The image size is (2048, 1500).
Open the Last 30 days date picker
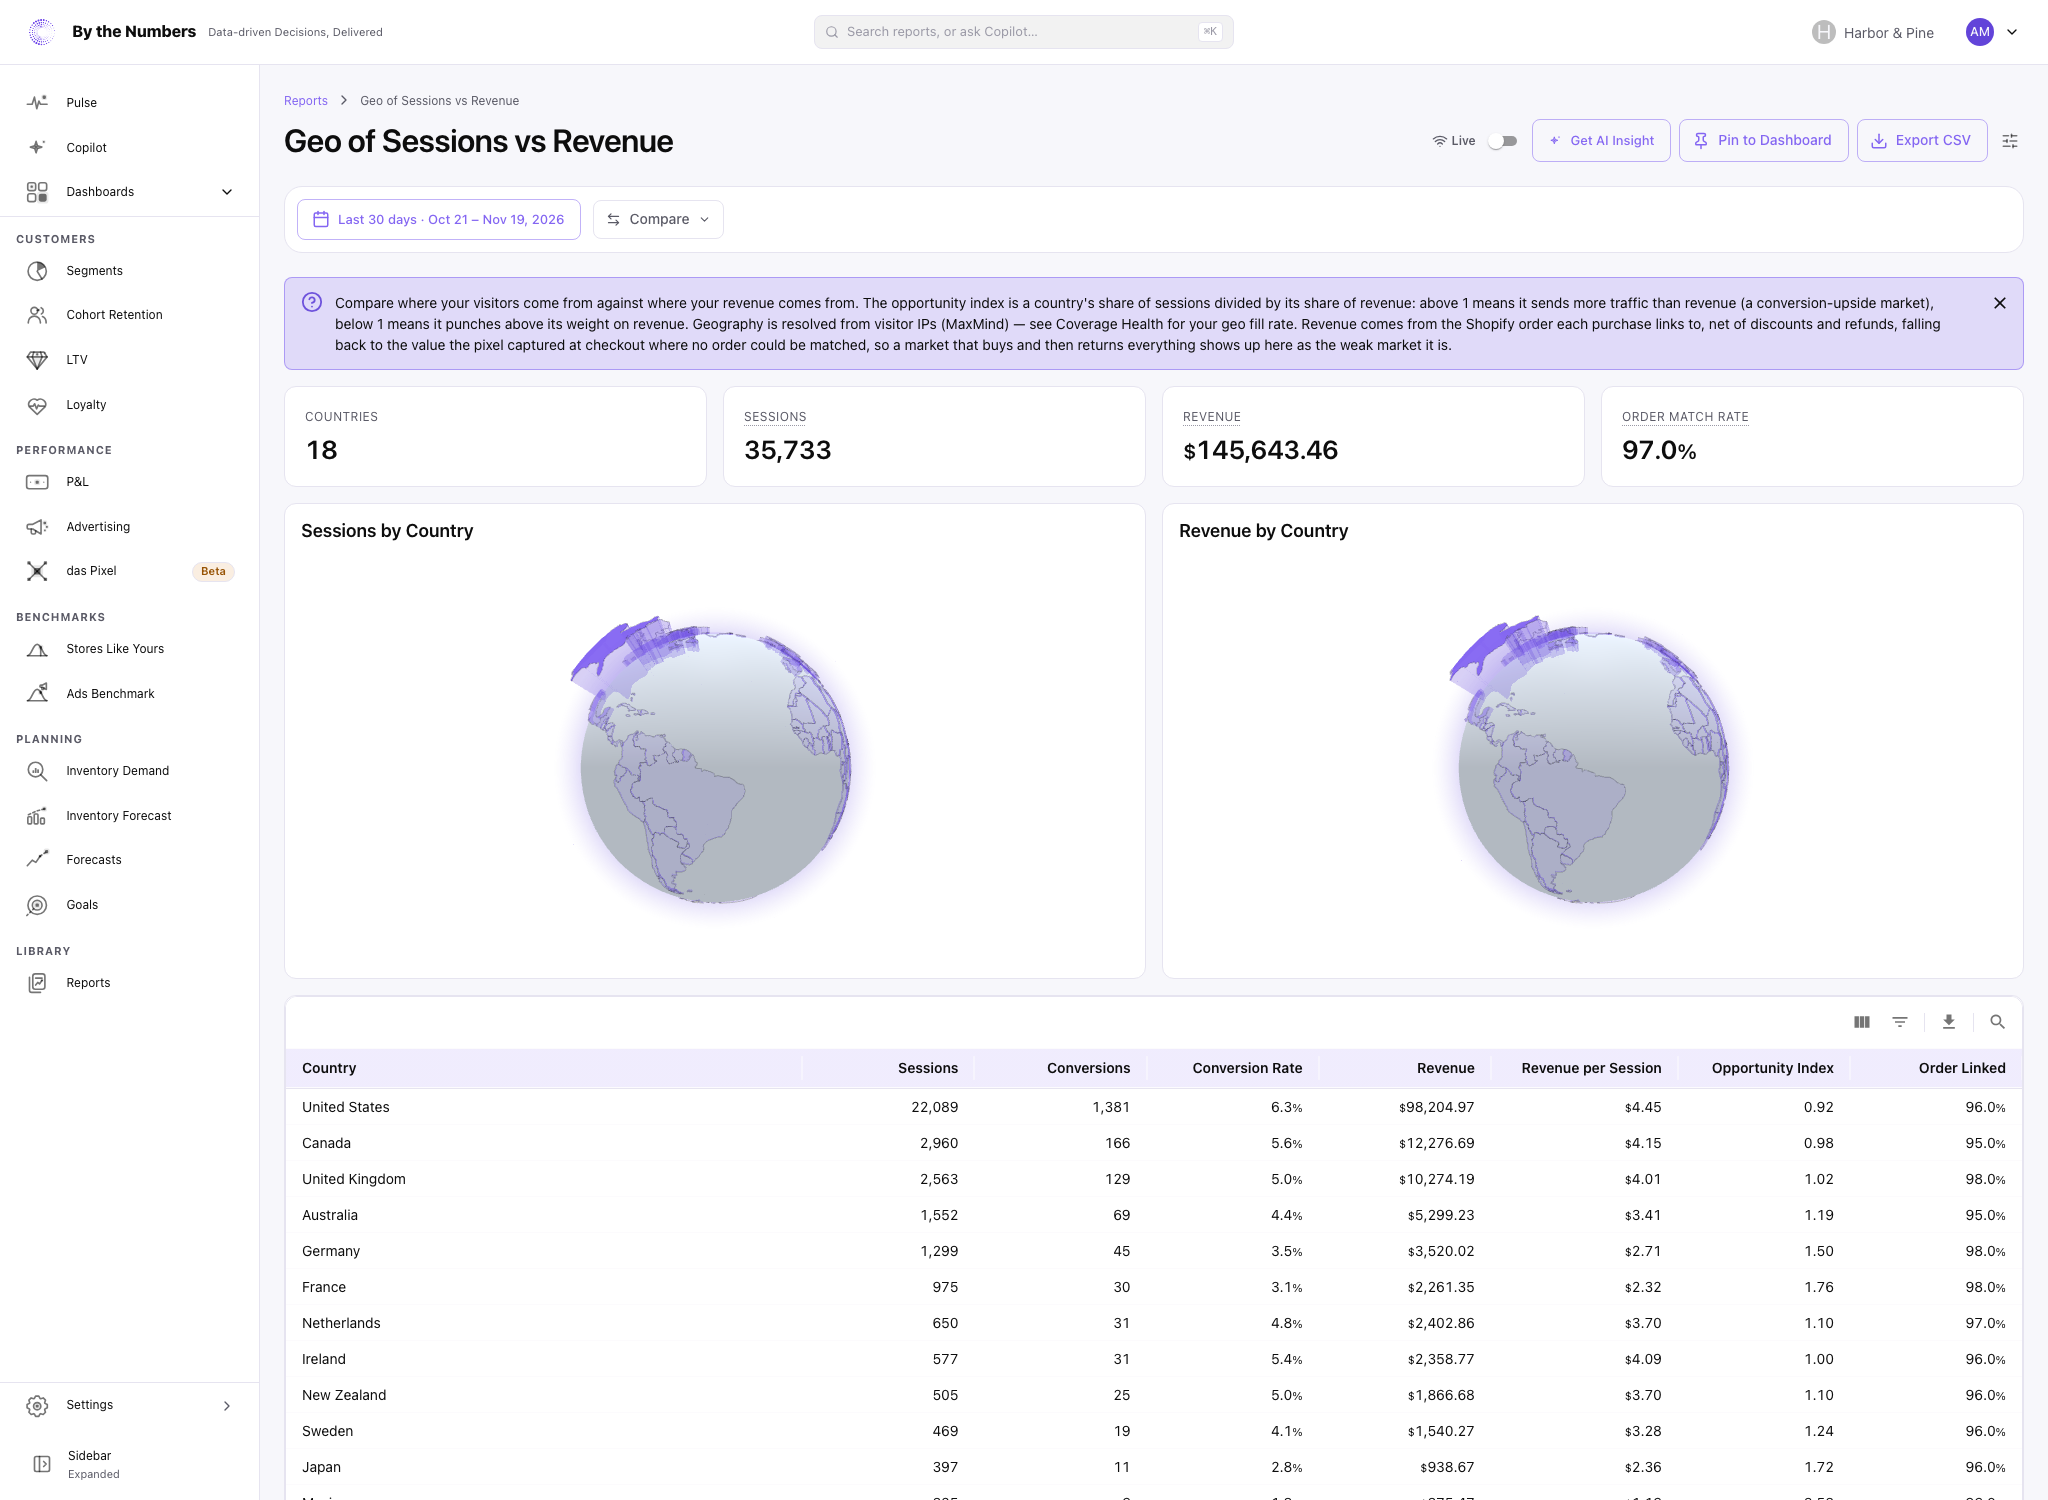439,219
